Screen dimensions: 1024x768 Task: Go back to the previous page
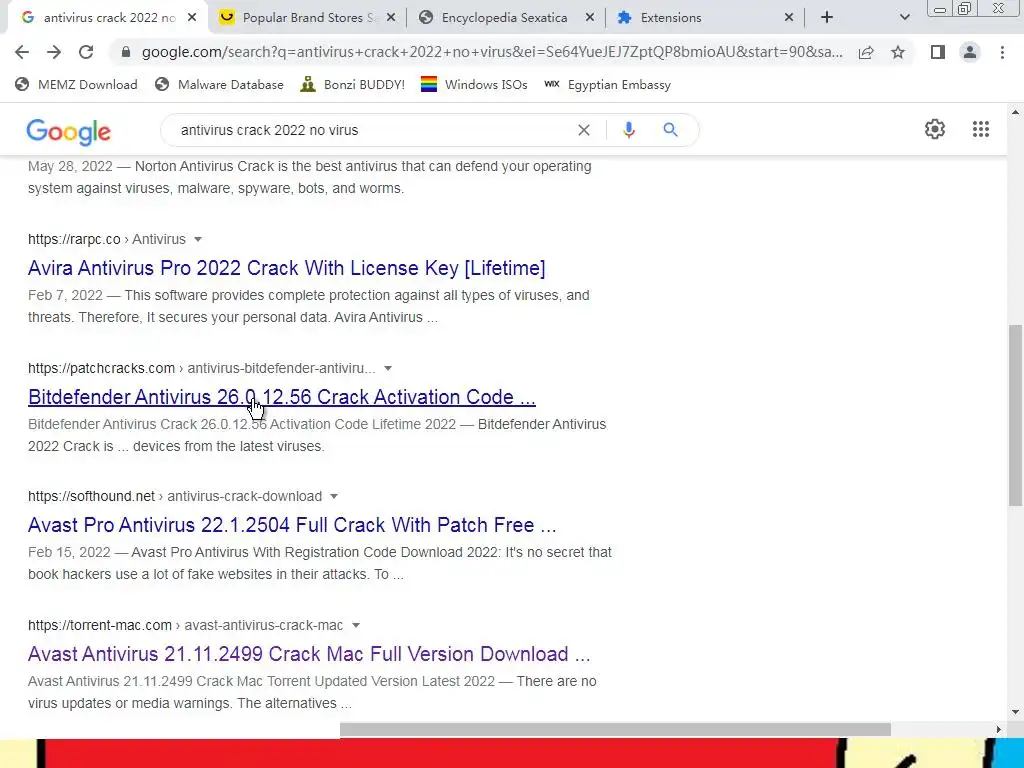(22, 52)
